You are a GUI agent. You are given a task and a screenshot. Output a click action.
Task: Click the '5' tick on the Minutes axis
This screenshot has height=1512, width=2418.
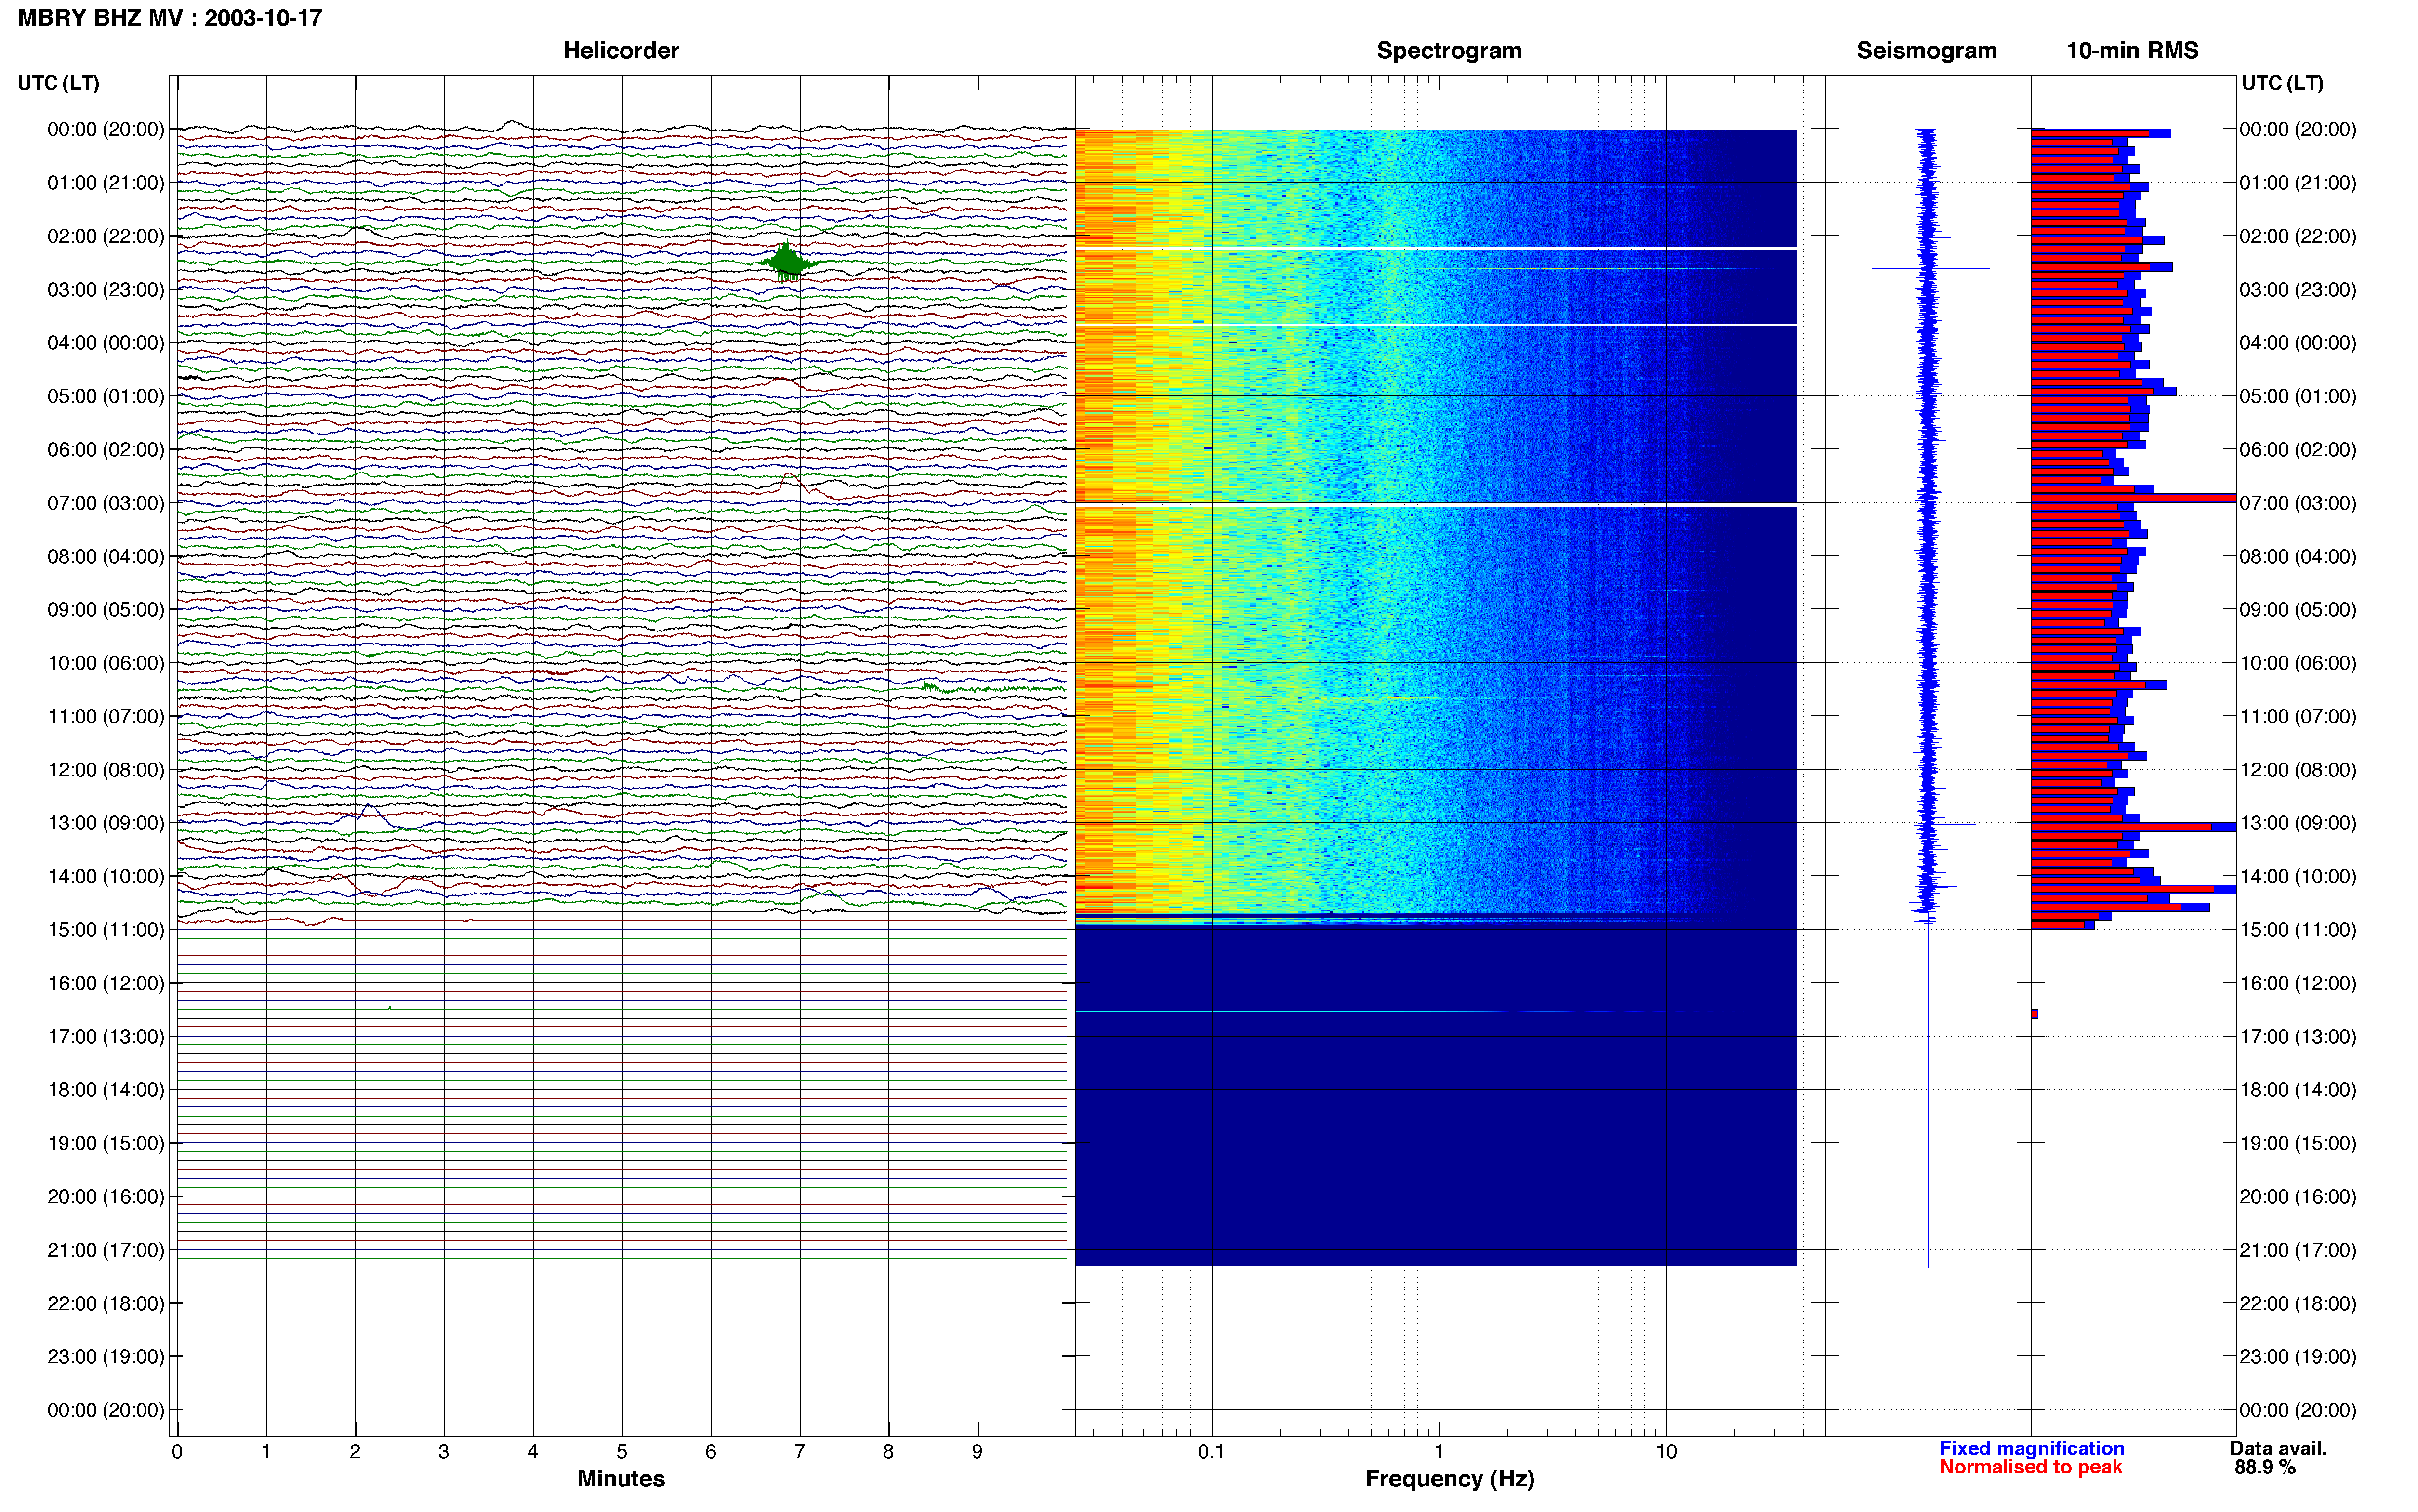(622, 1452)
